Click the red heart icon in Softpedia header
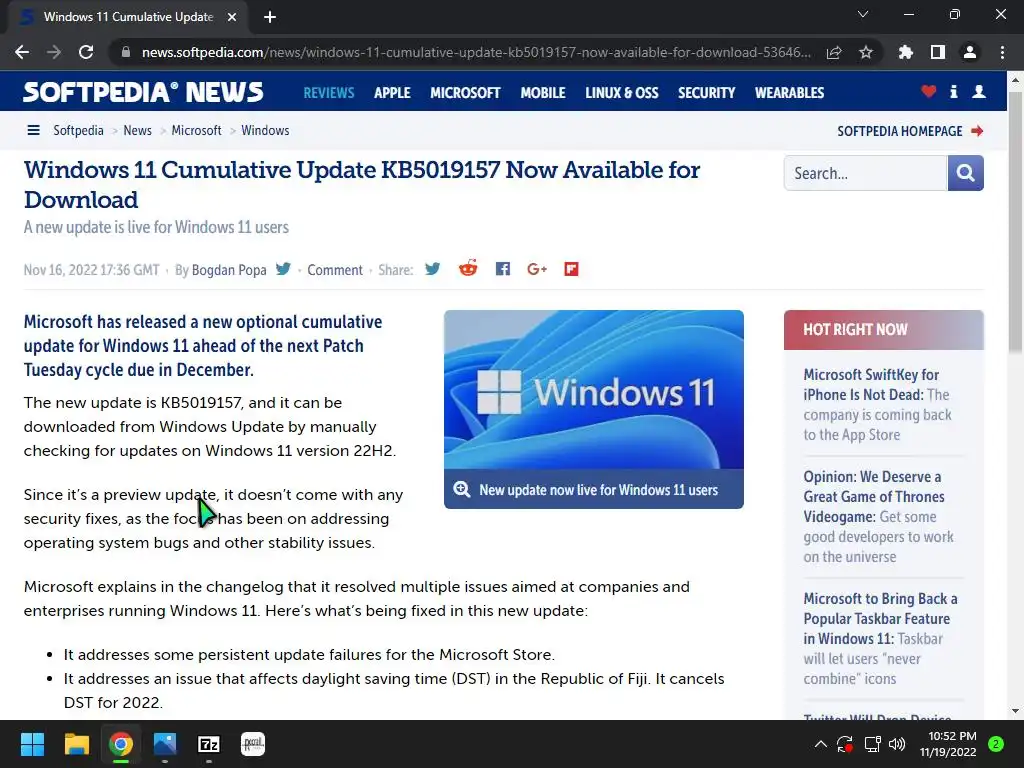 tap(928, 91)
